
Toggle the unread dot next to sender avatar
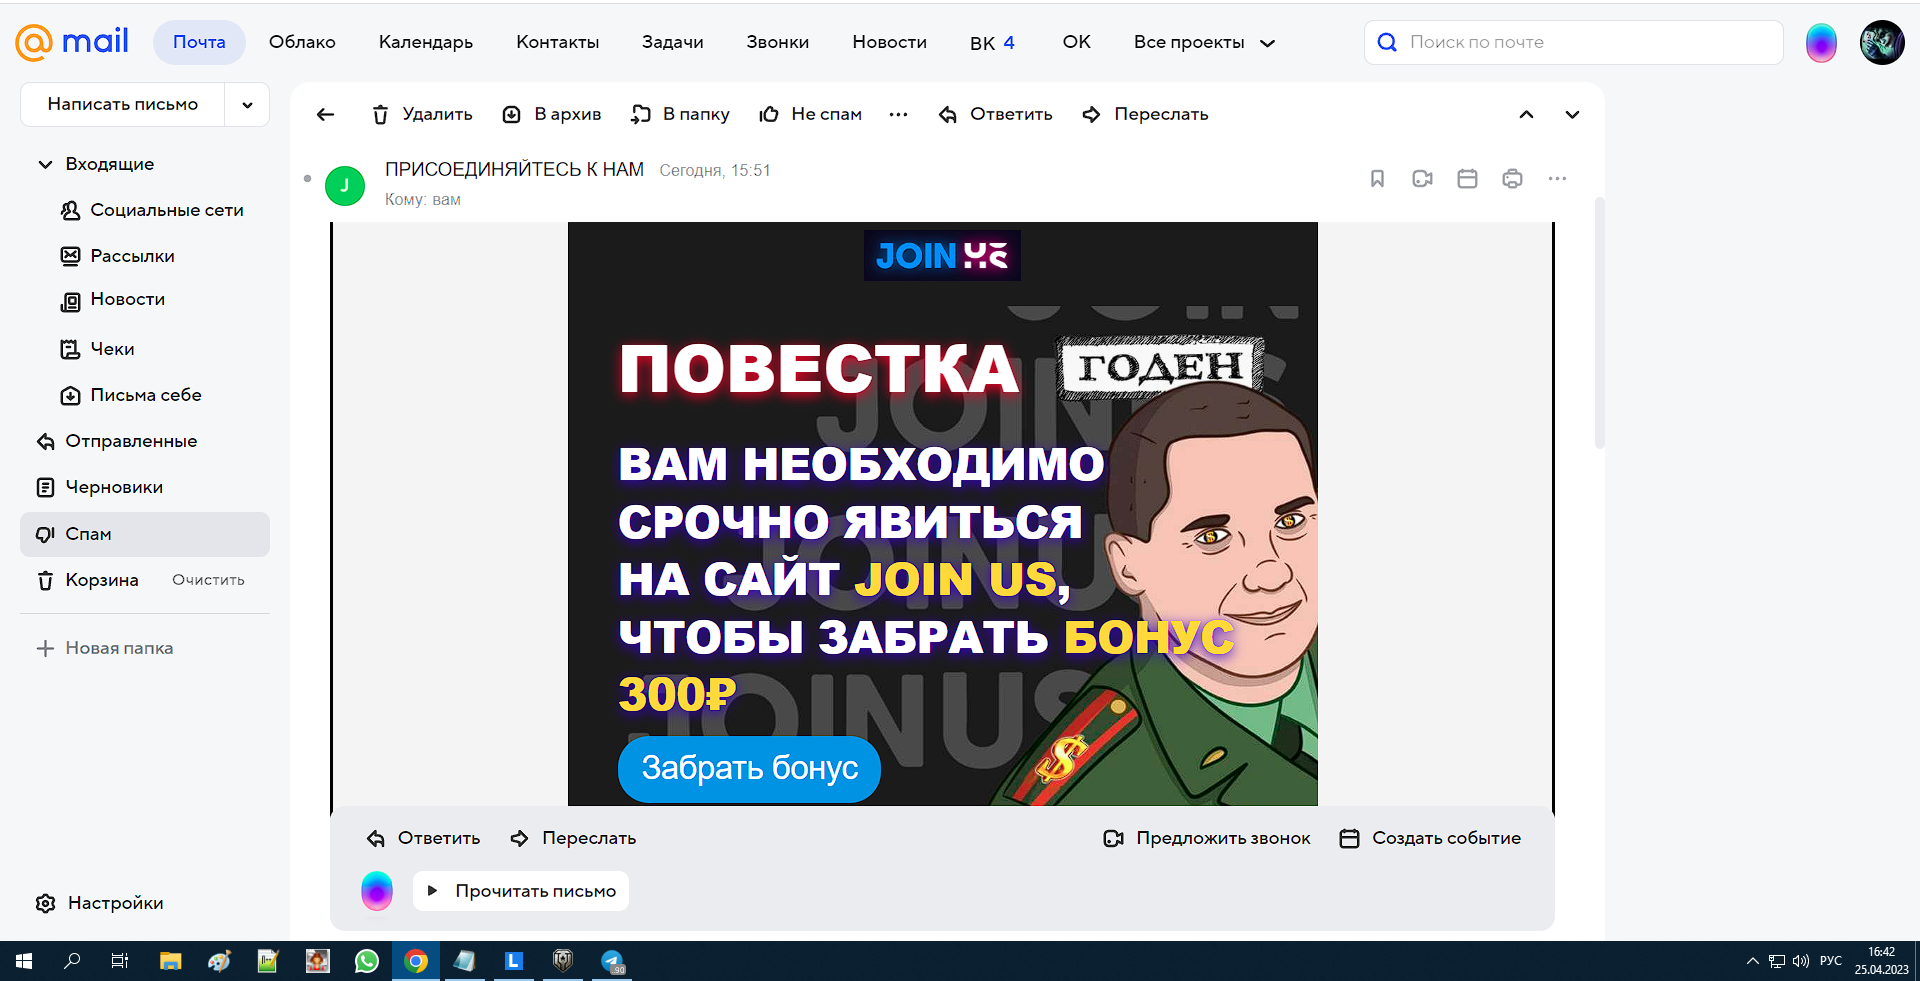pyautogui.click(x=307, y=179)
